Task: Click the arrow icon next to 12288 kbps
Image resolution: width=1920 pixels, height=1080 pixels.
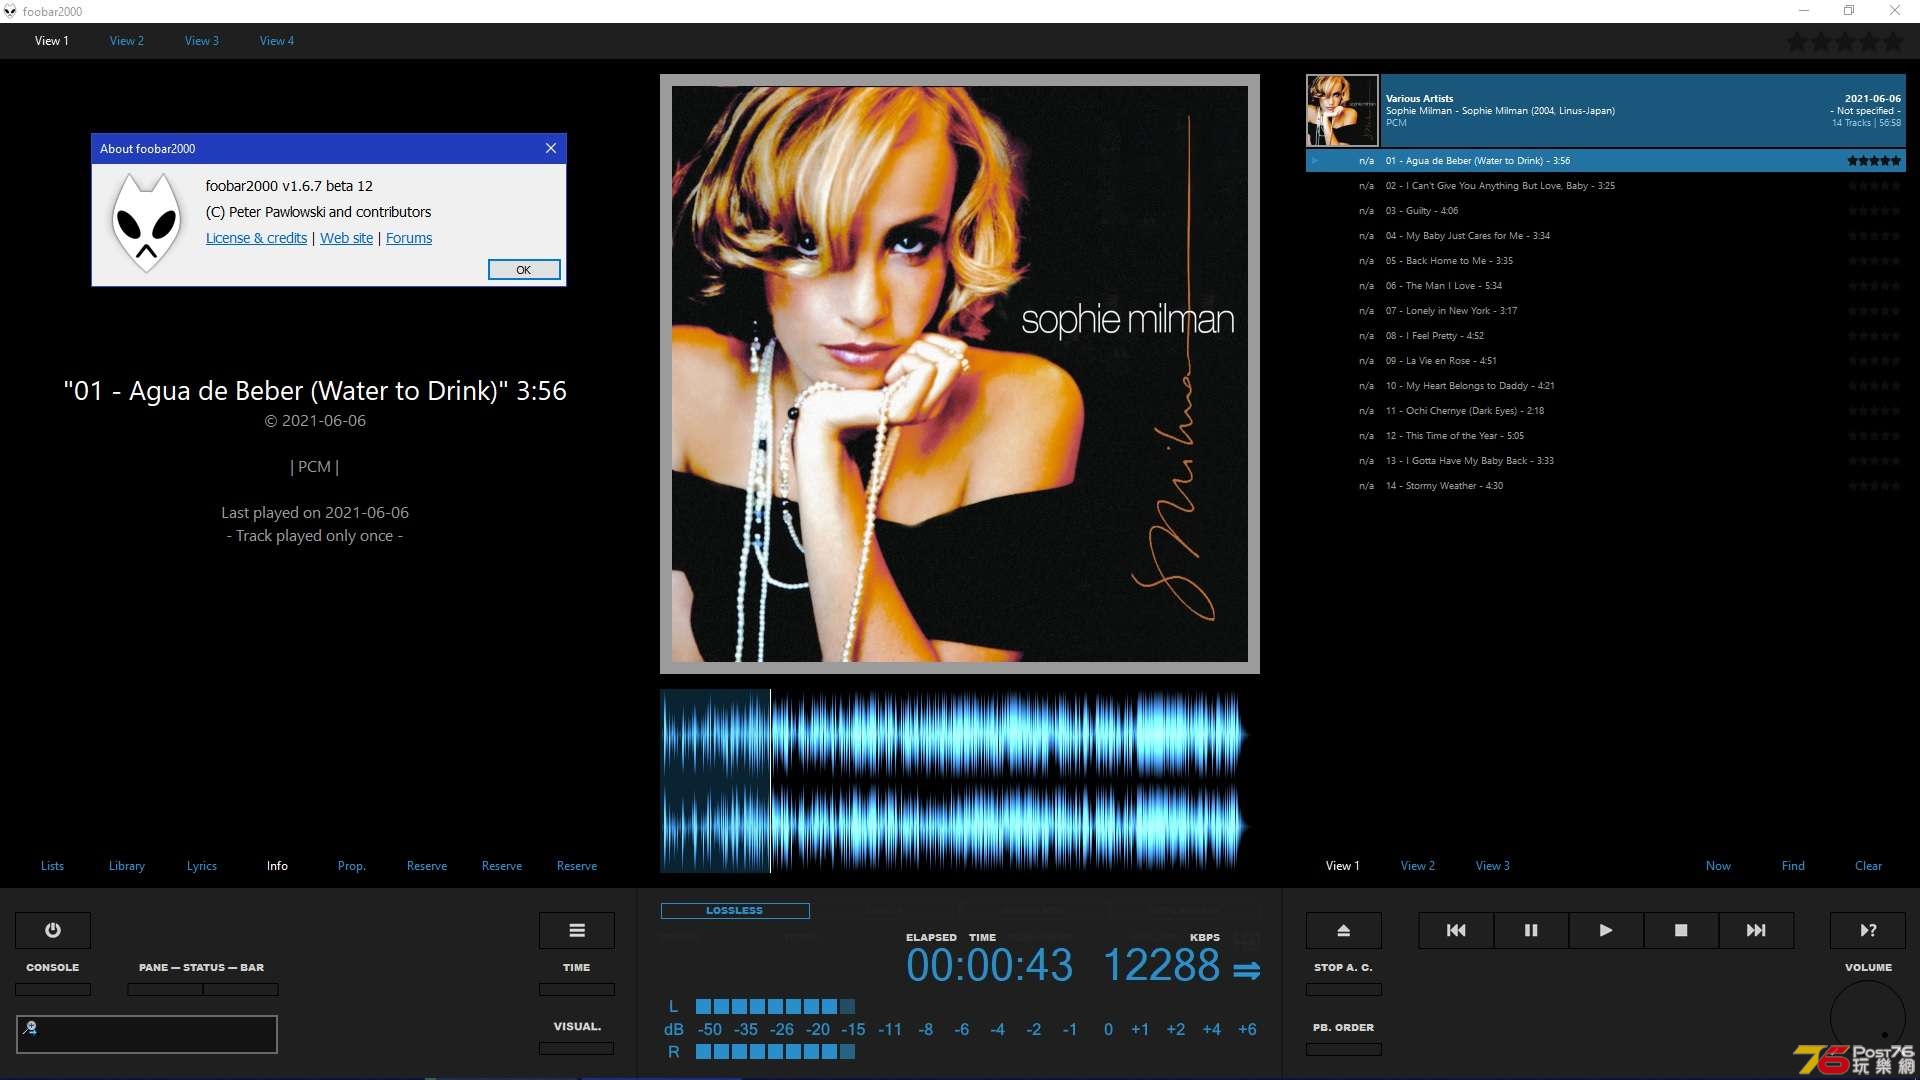Action: (x=1247, y=971)
